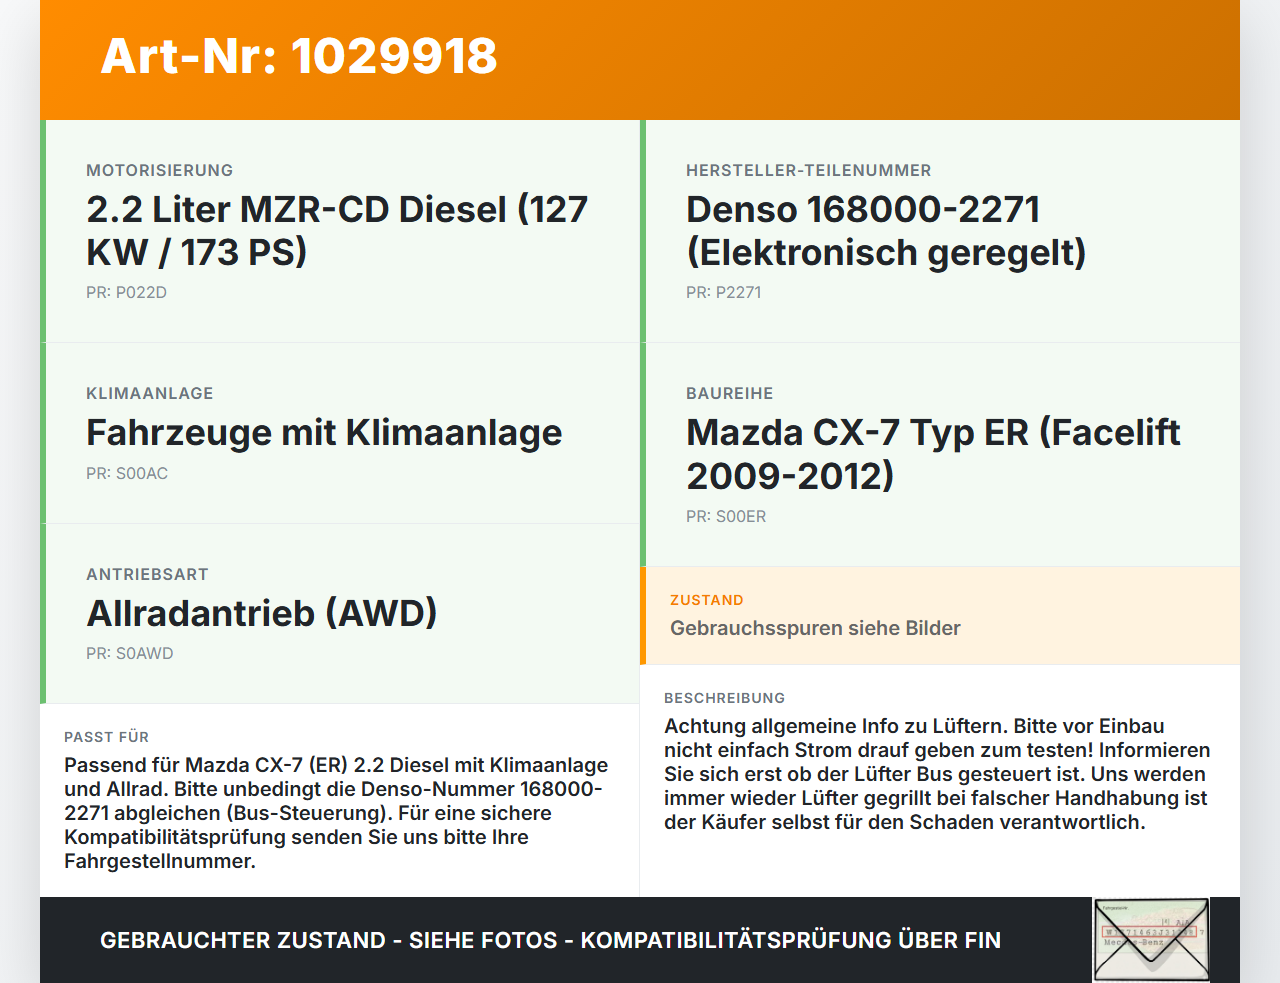This screenshot has width=1280, height=983.
Task: Click the PR: P022D code
Action: 126,292
